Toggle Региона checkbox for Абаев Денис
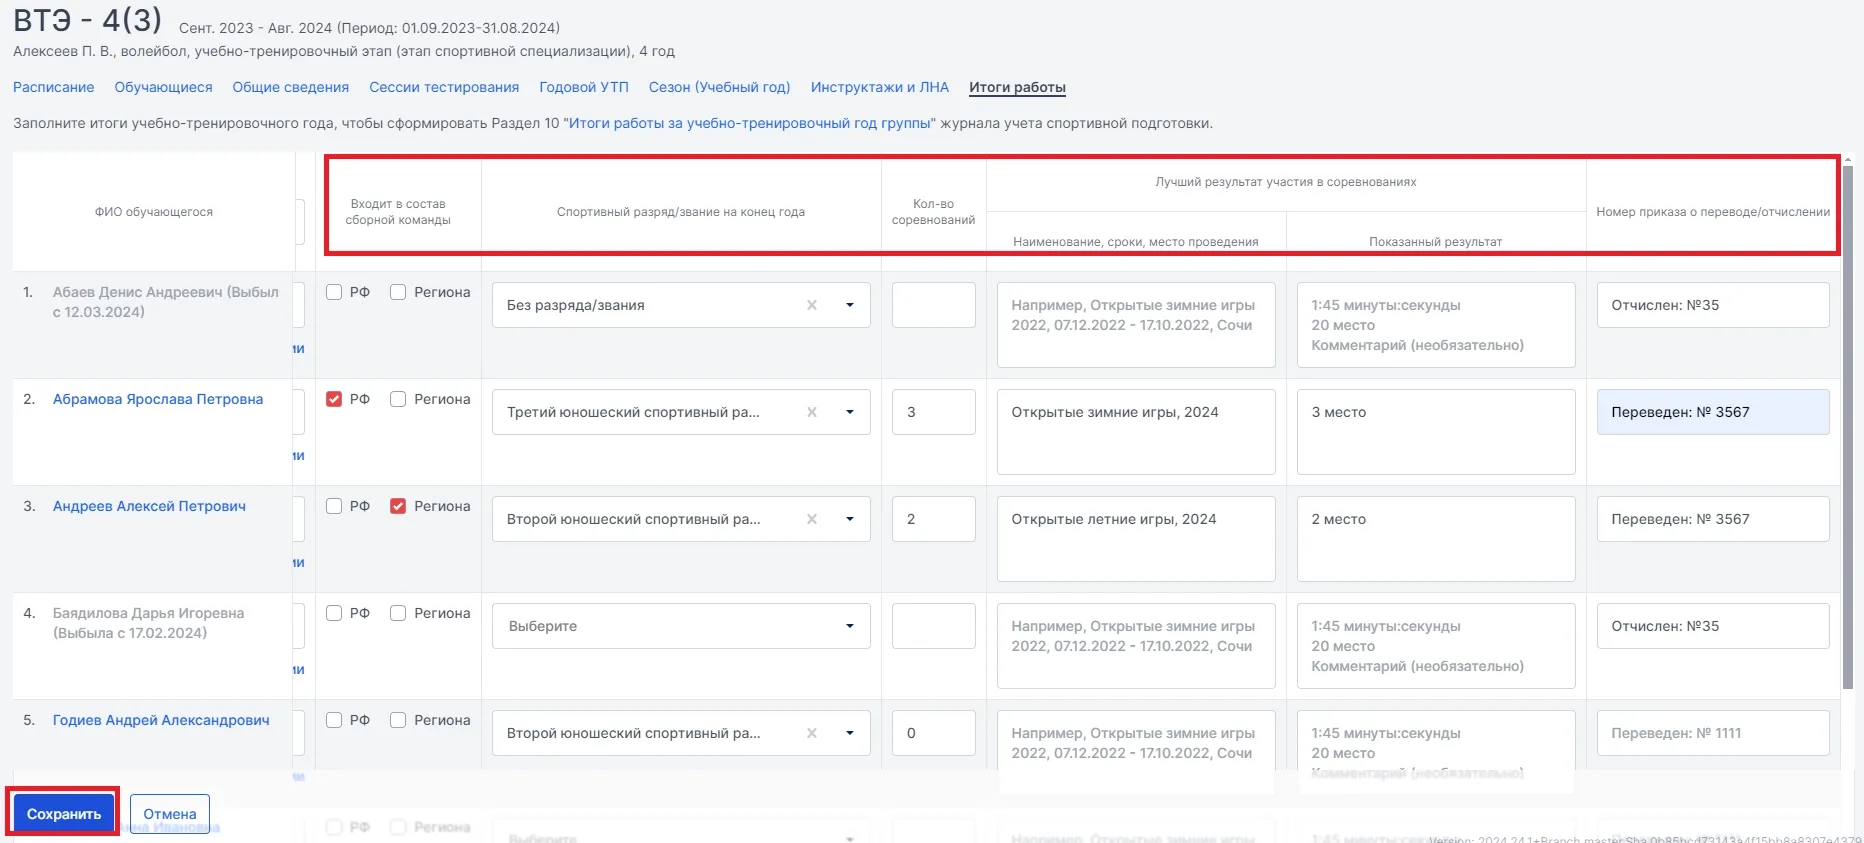This screenshot has width=1864, height=843. tap(398, 292)
